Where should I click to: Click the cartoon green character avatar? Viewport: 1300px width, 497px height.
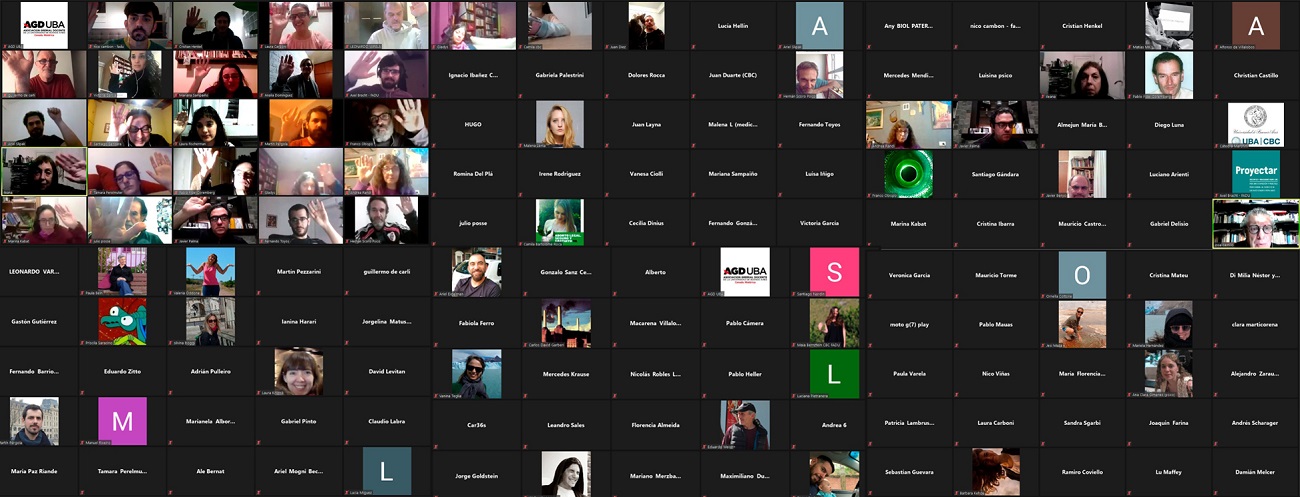tap(122, 321)
